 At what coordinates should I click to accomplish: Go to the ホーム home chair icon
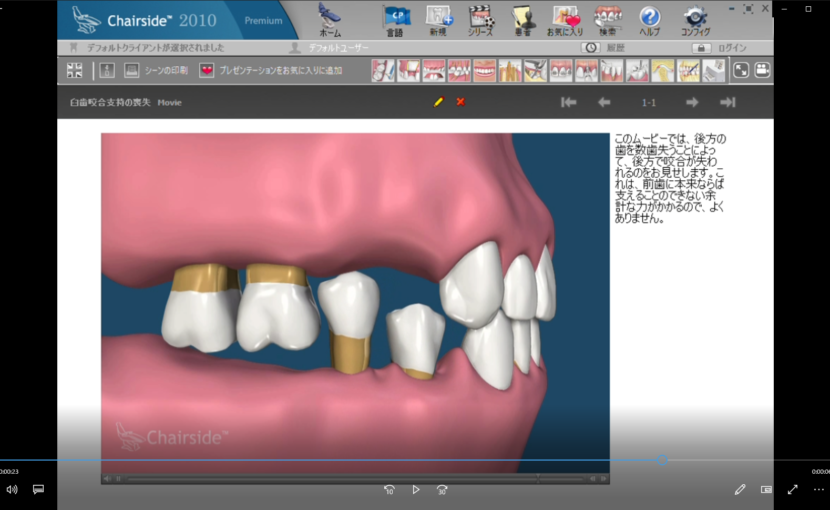pos(330,19)
